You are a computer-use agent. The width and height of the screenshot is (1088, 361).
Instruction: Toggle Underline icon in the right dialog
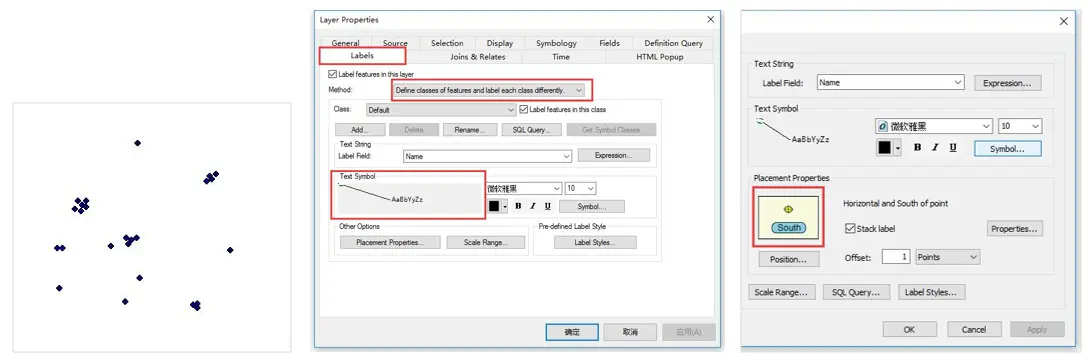953,148
